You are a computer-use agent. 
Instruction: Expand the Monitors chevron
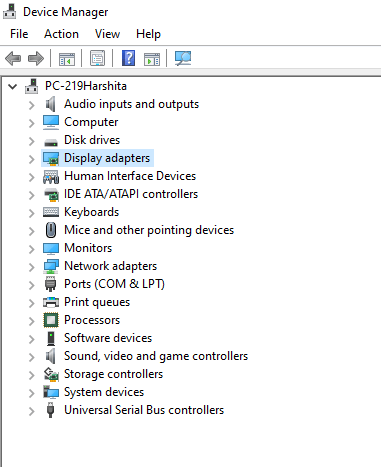coord(31,249)
